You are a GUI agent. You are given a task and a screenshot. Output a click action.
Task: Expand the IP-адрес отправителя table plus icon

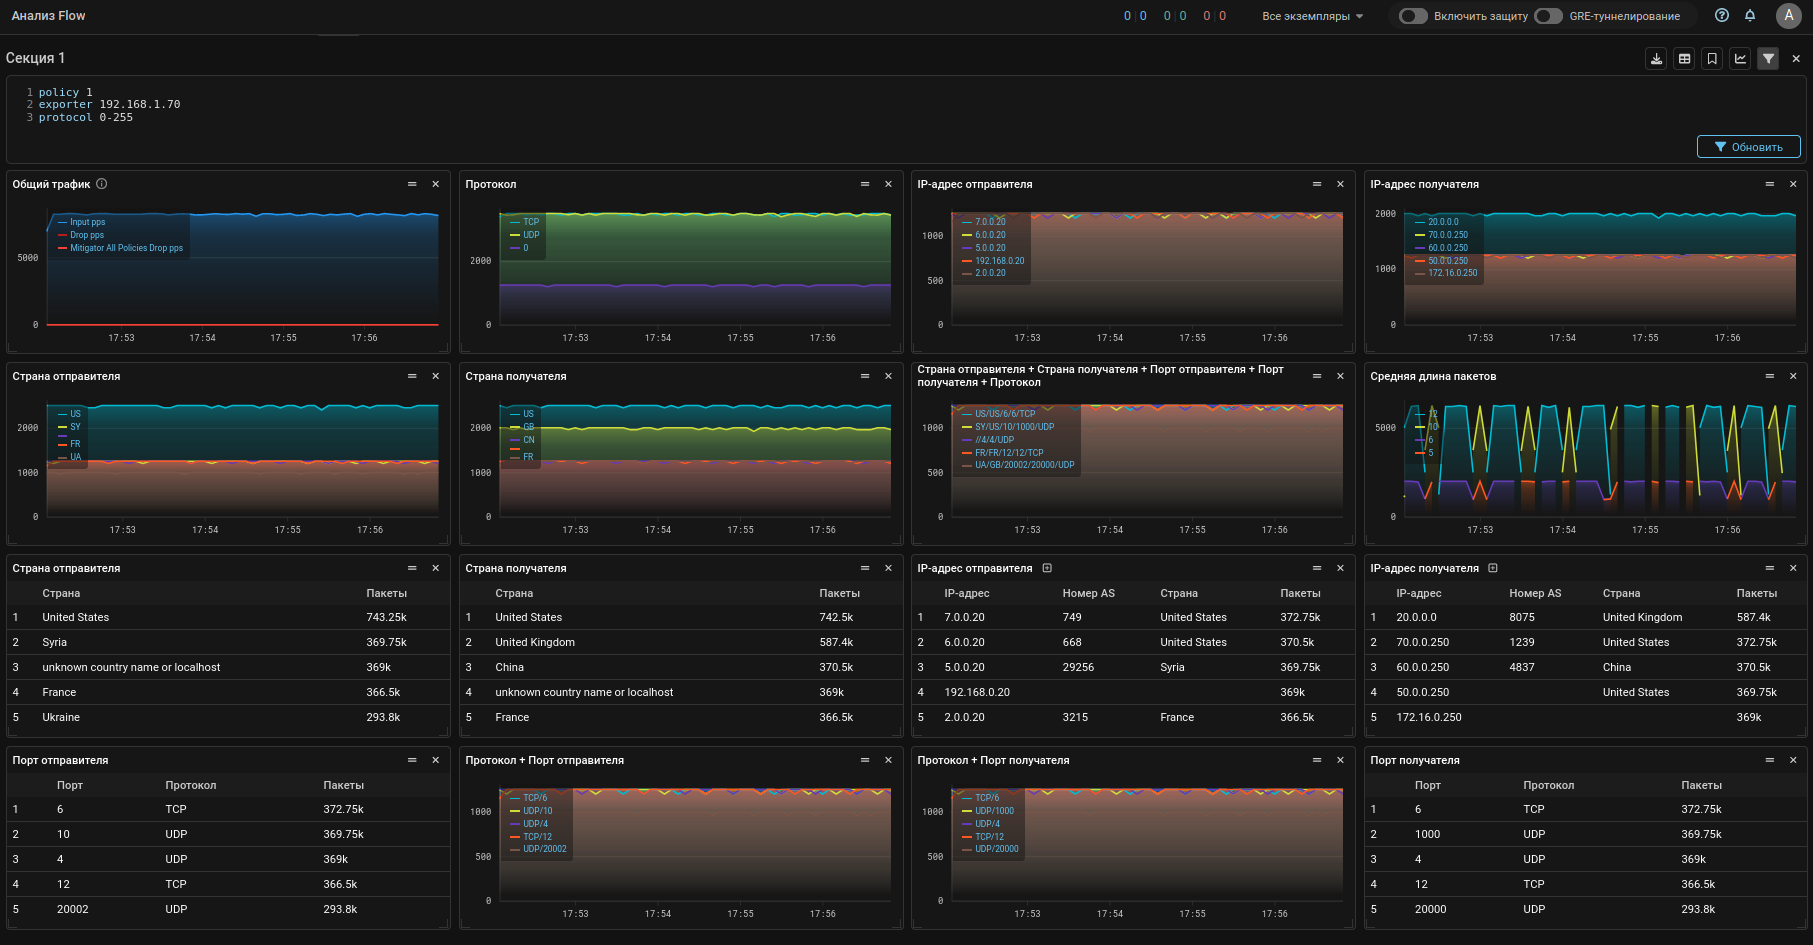pos(1047,568)
